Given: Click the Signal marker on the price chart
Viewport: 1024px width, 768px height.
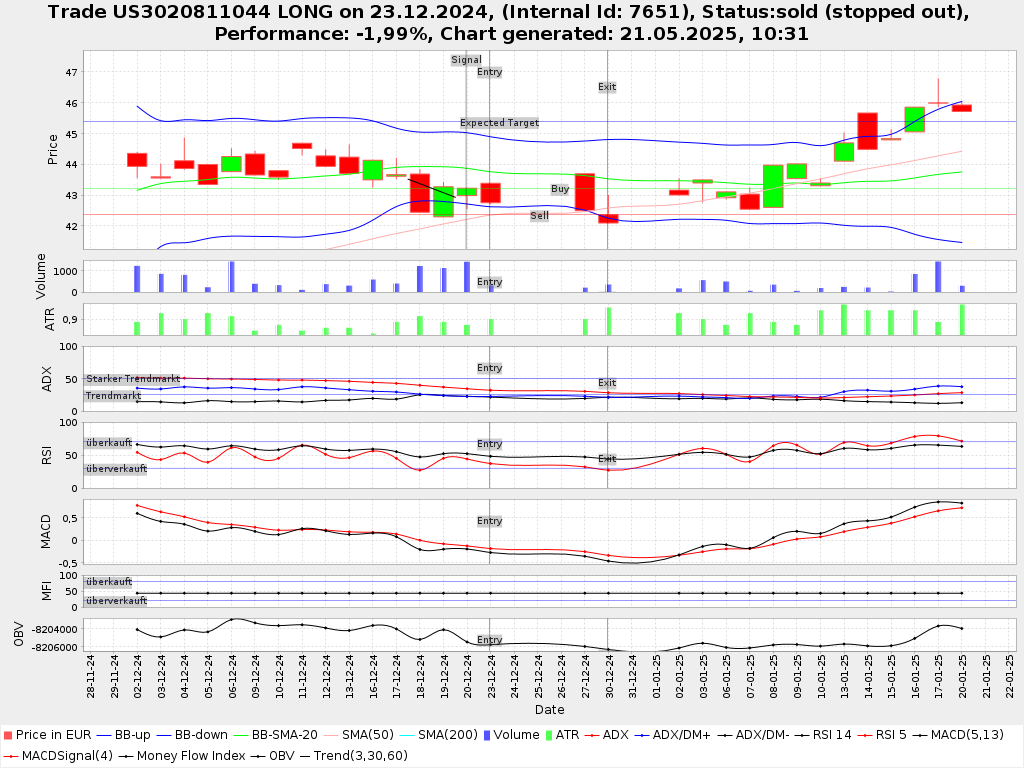Looking at the screenshot, I should coord(466,60).
